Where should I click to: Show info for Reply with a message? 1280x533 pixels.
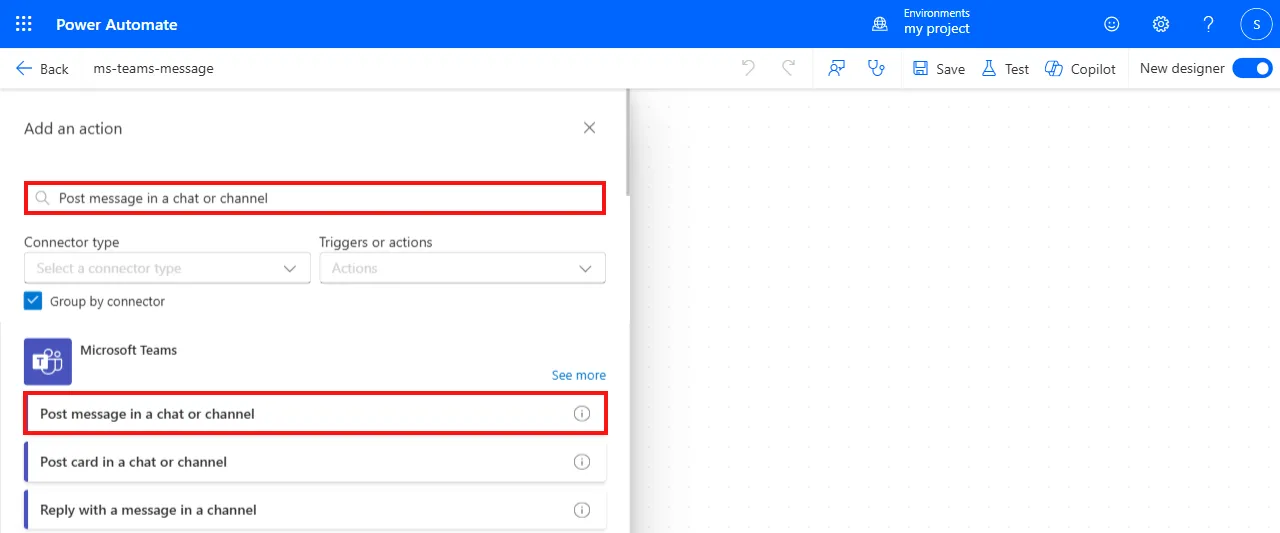(582, 510)
